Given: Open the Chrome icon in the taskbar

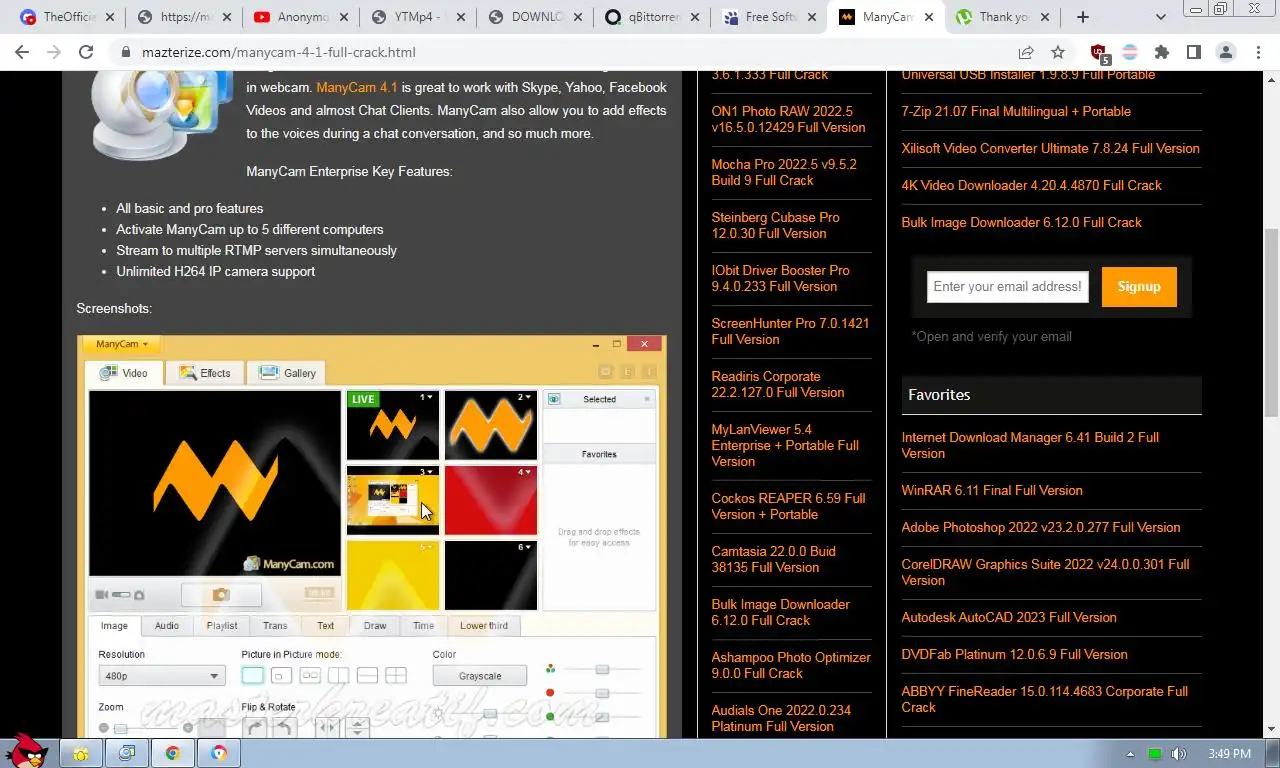Looking at the screenshot, I should pyautogui.click(x=173, y=753).
